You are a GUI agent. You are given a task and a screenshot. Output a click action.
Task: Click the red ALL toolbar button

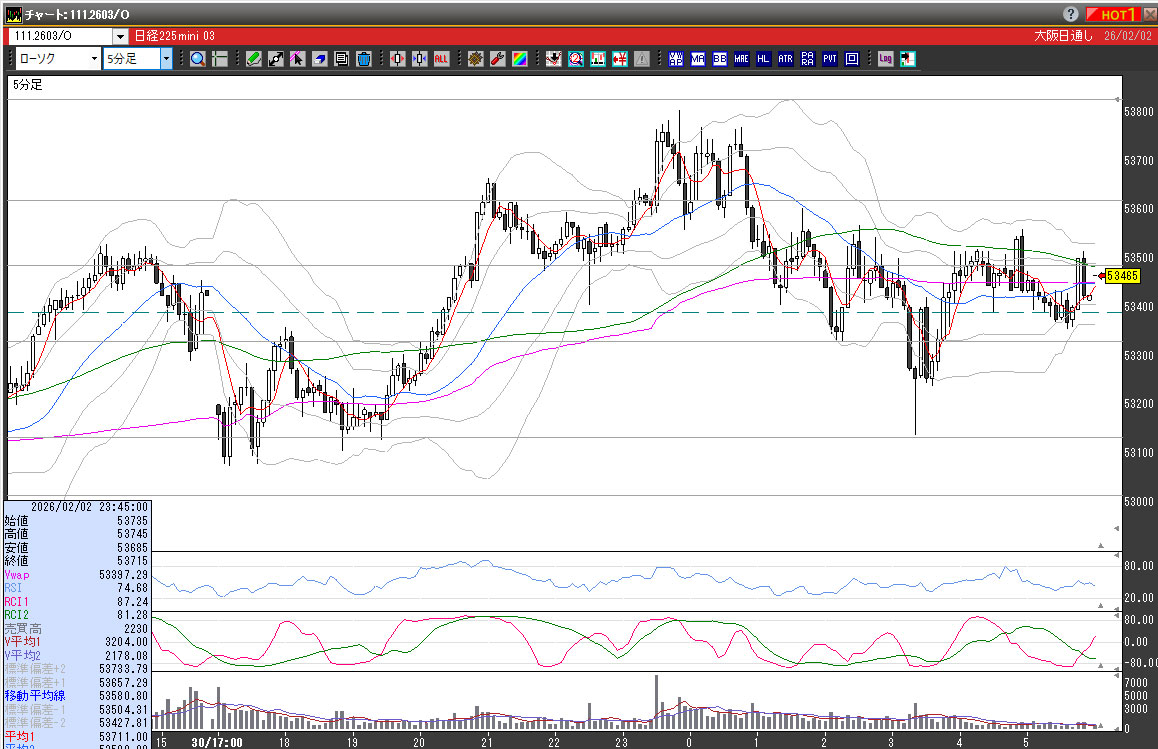tap(441, 59)
